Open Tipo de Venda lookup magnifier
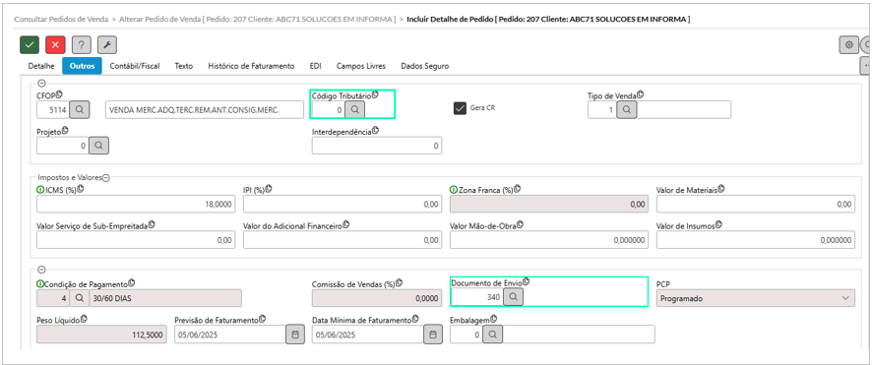The height and width of the screenshot is (365, 873). pyautogui.click(x=627, y=110)
